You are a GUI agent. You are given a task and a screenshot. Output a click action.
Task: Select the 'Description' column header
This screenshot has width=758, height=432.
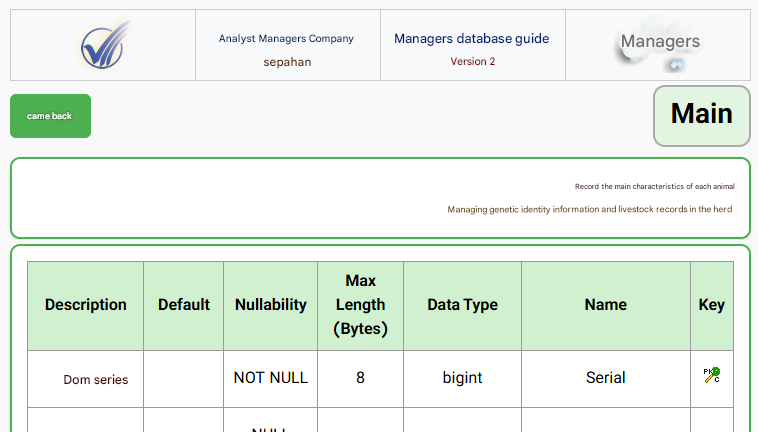86,305
